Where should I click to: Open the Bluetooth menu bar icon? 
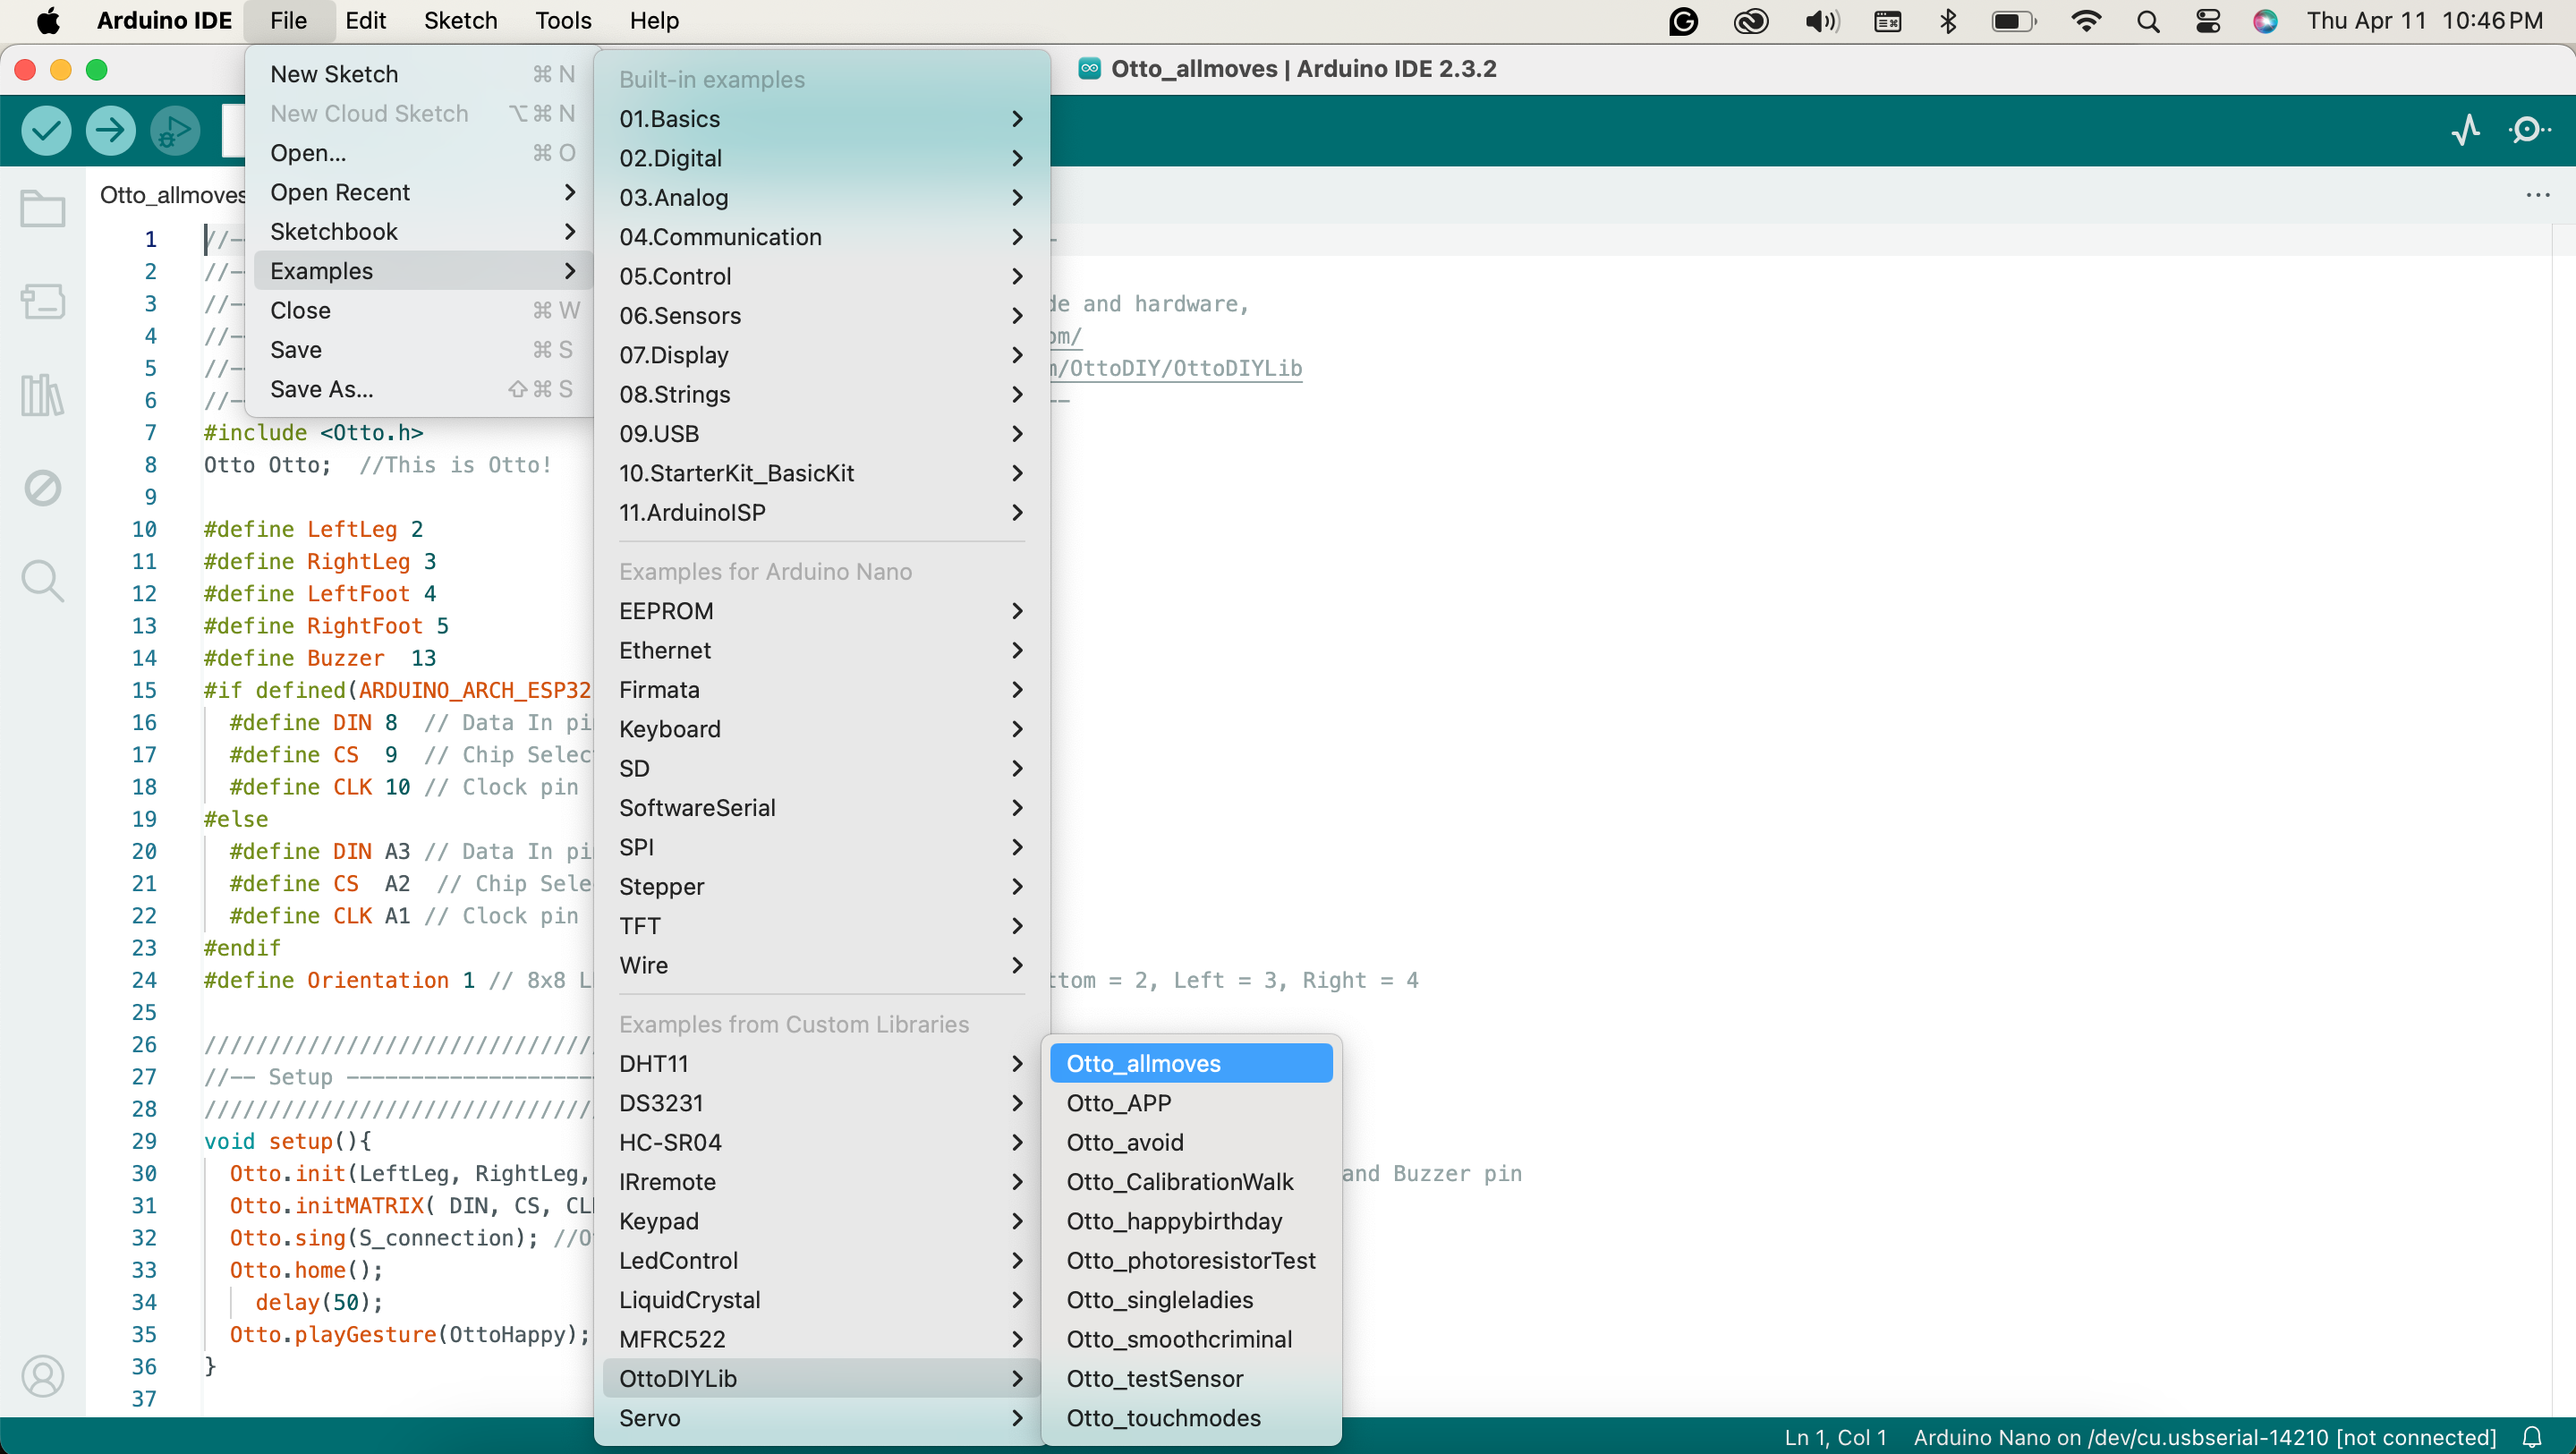pyautogui.click(x=1948, y=21)
